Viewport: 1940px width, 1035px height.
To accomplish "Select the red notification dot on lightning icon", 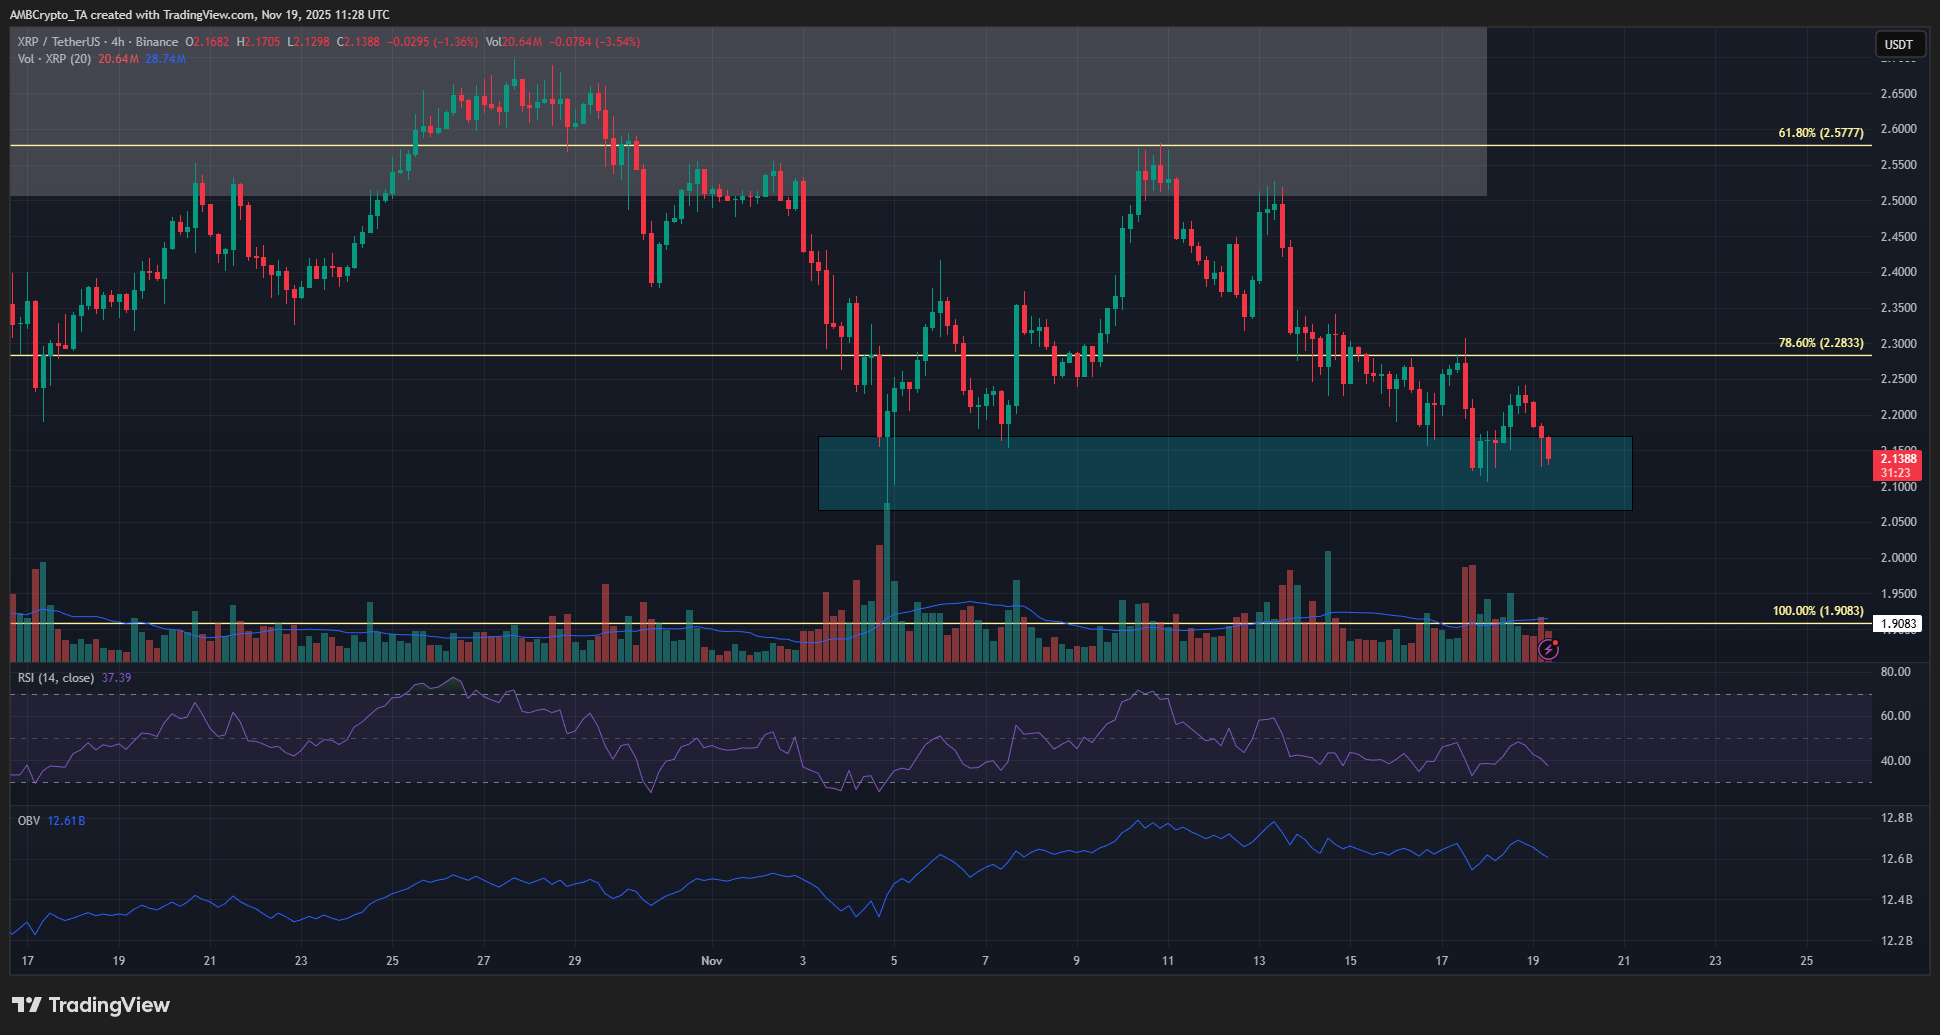I will (x=1557, y=643).
